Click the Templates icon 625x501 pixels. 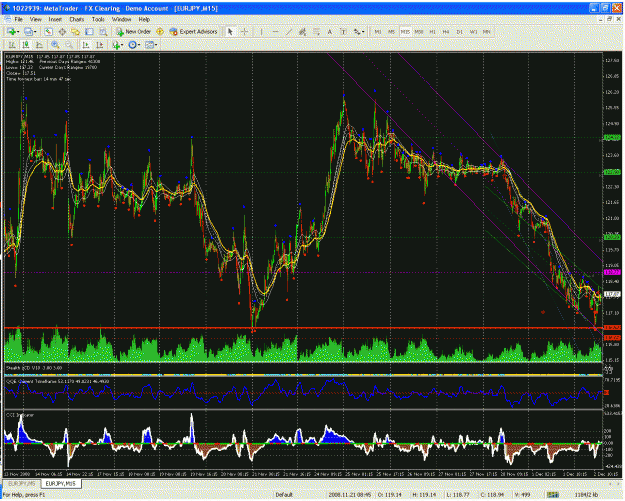point(149,45)
